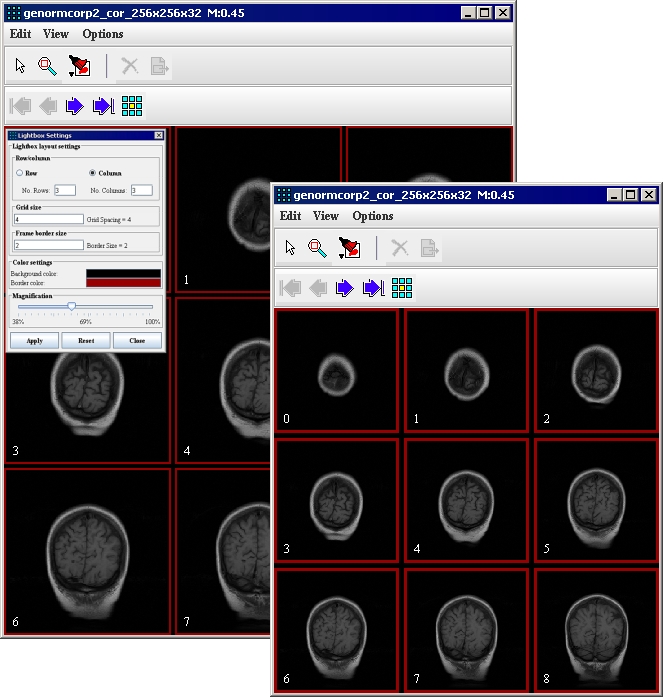Click the Grid size input field
This screenshot has width=663, height=697.
(48, 218)
